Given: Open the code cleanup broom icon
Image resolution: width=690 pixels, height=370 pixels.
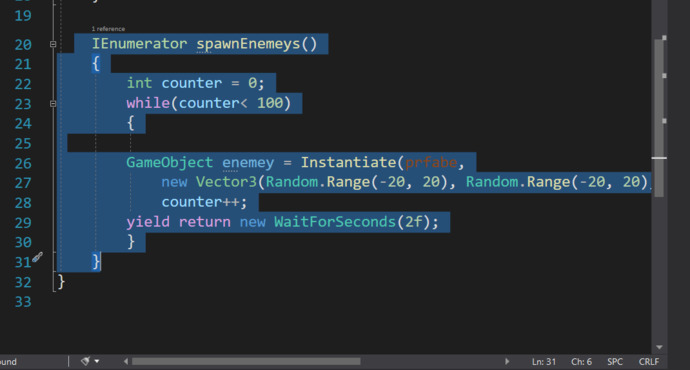Looking at the screenshot, I should [85, 361].
